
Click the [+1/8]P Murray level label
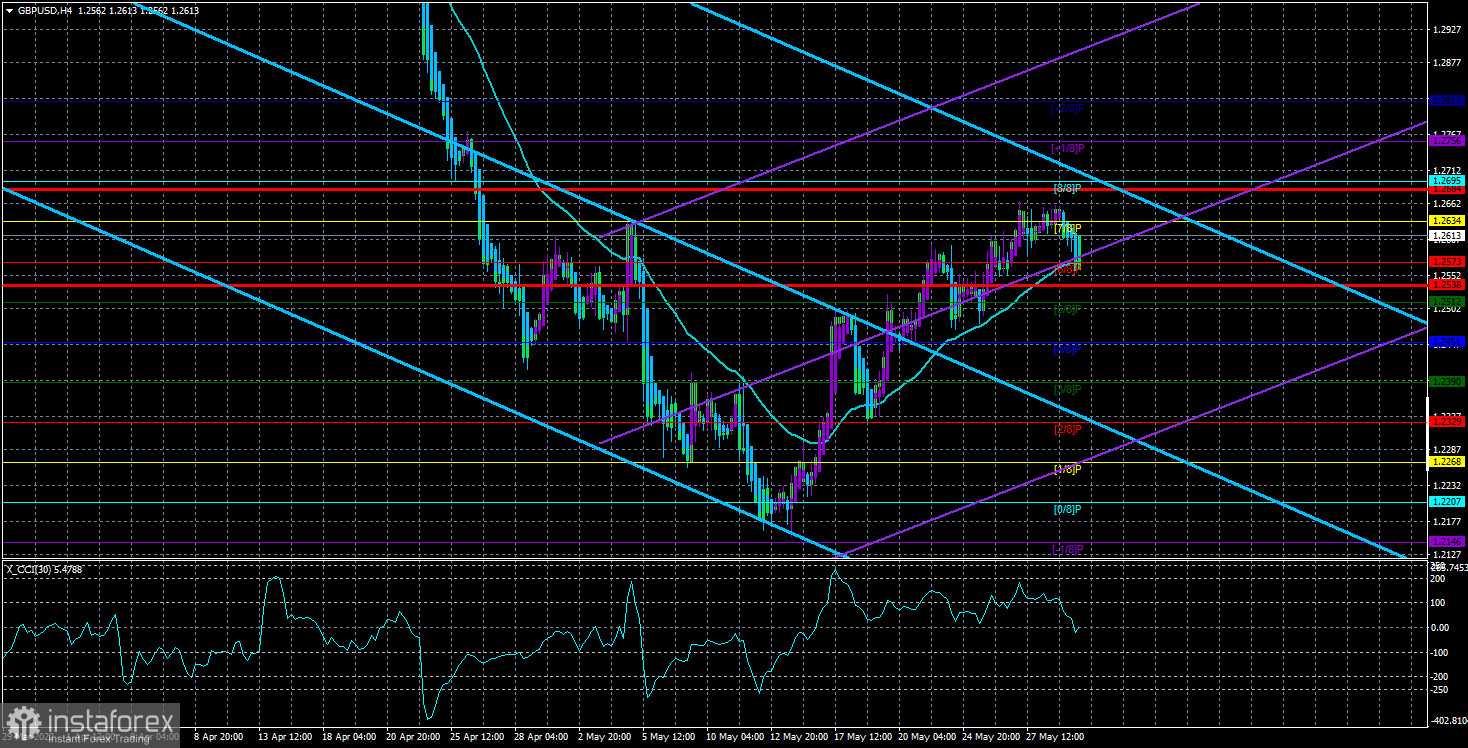[1068, 148]
